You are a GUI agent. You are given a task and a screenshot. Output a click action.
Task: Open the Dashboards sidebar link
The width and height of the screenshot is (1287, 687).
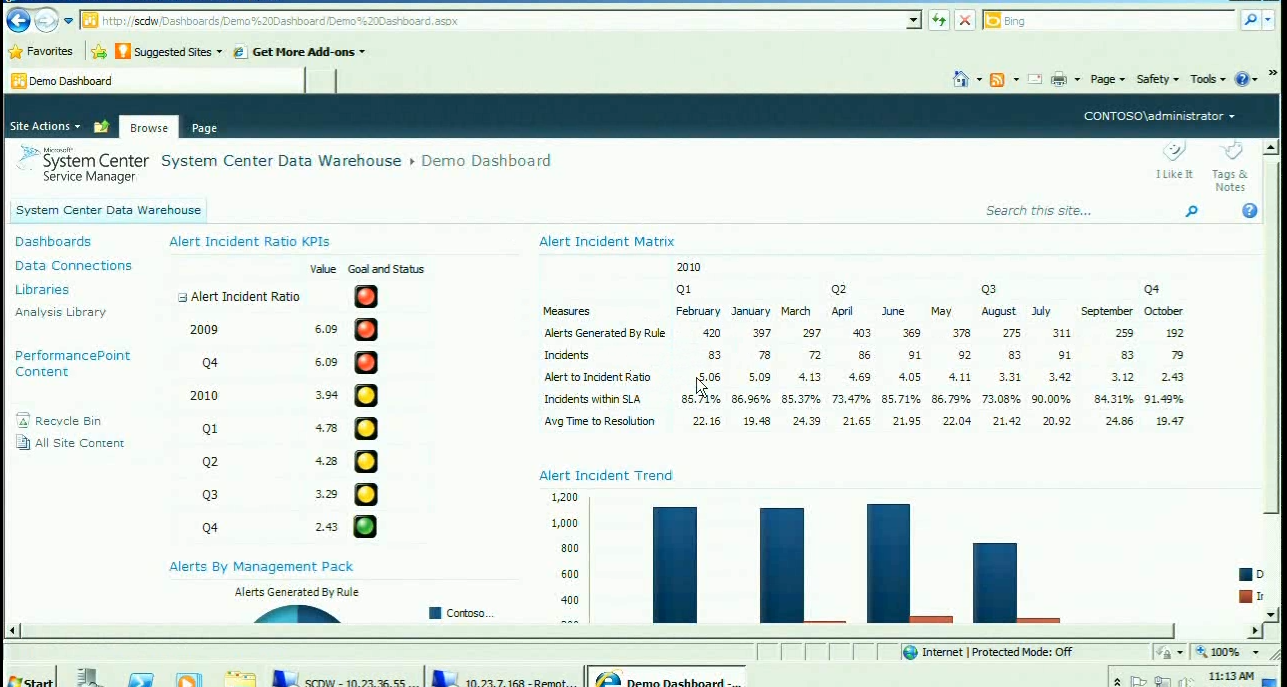[x=53, y=241]
